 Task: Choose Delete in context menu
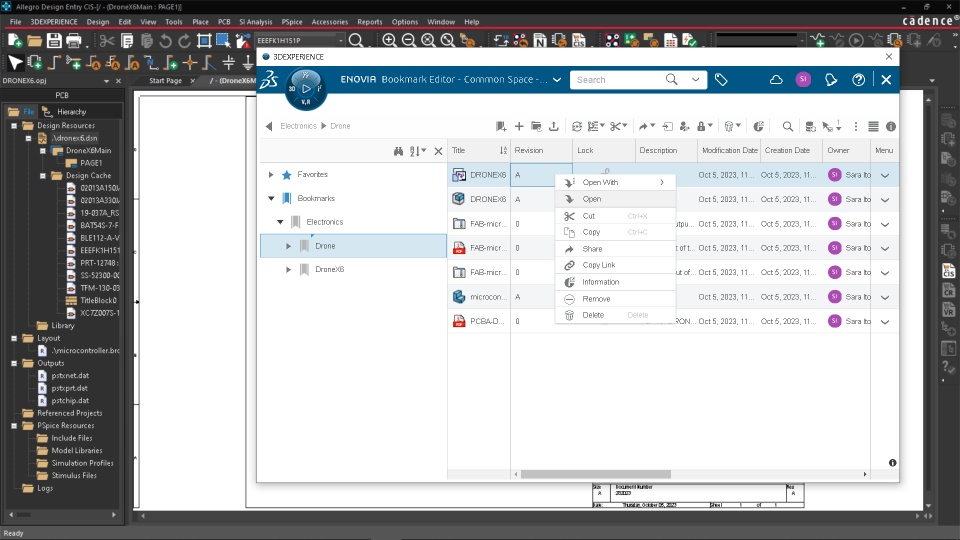tap(615, 315)
